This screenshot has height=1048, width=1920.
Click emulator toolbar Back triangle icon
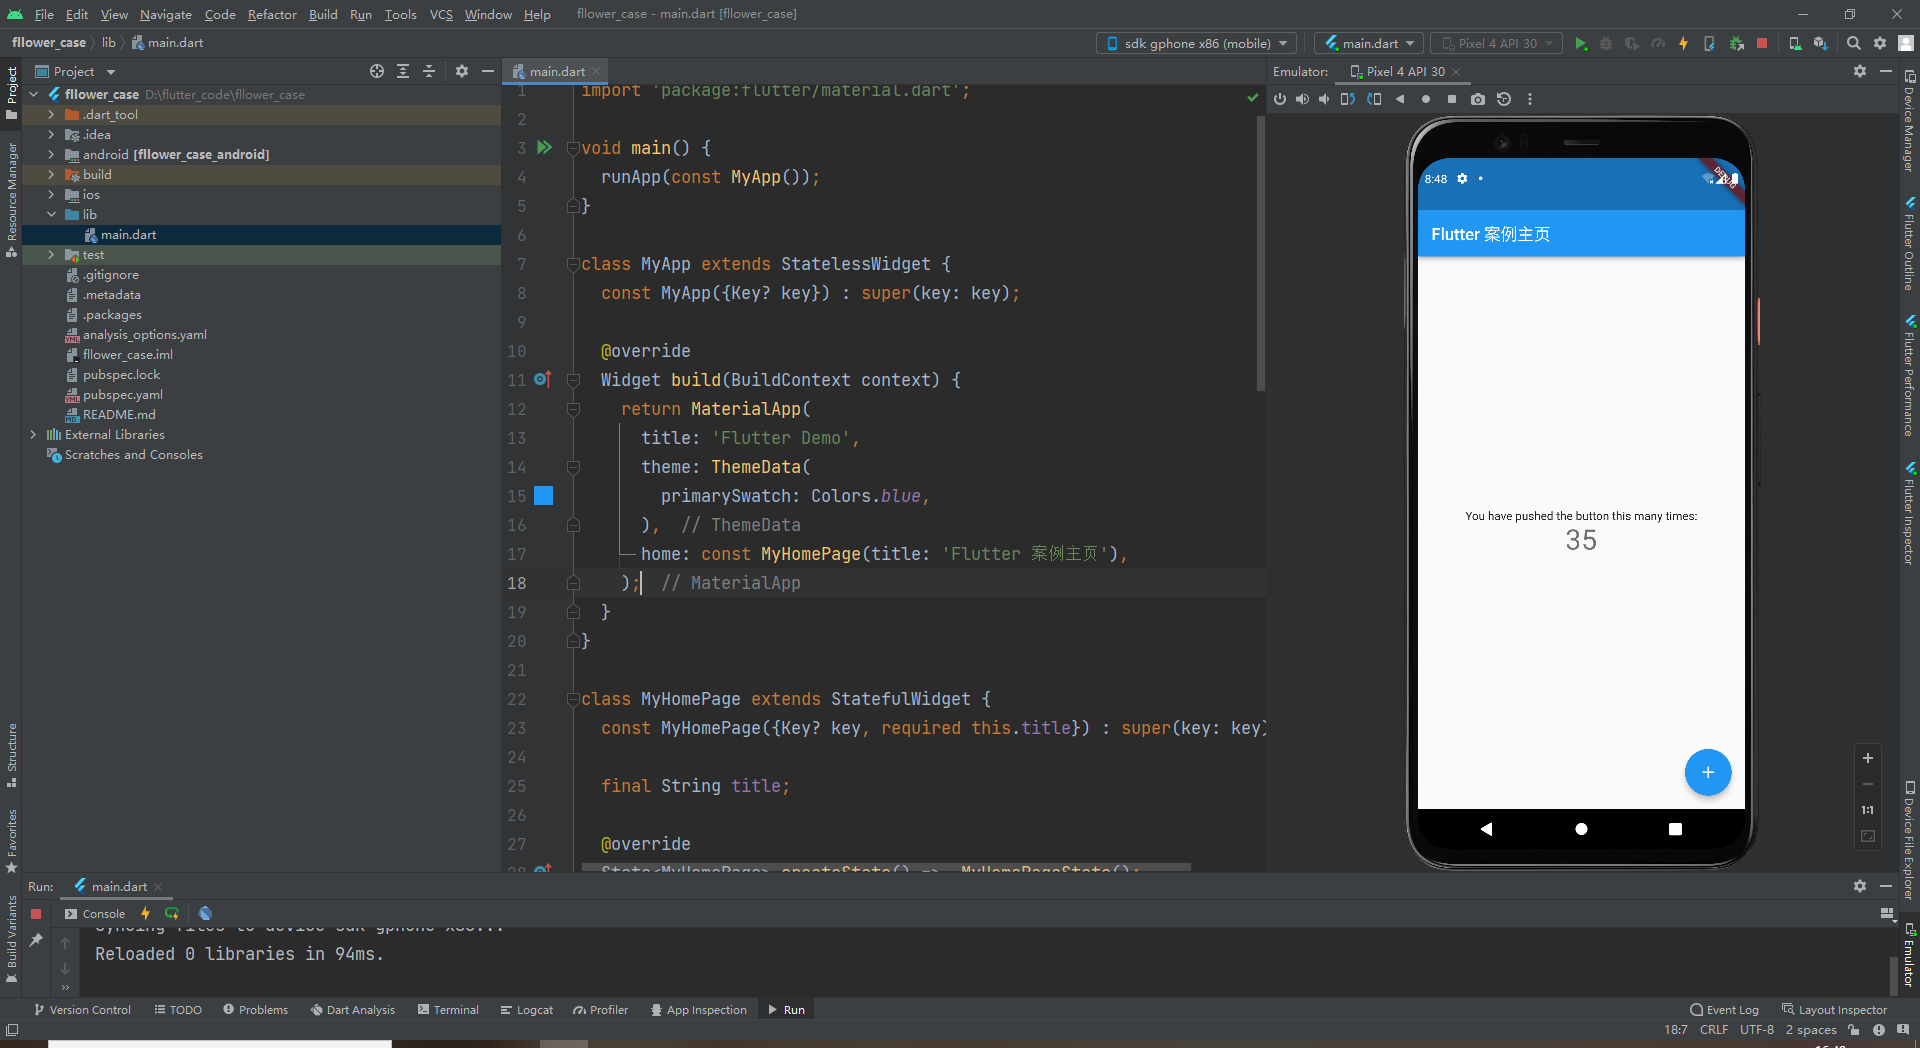(1400, 99)
